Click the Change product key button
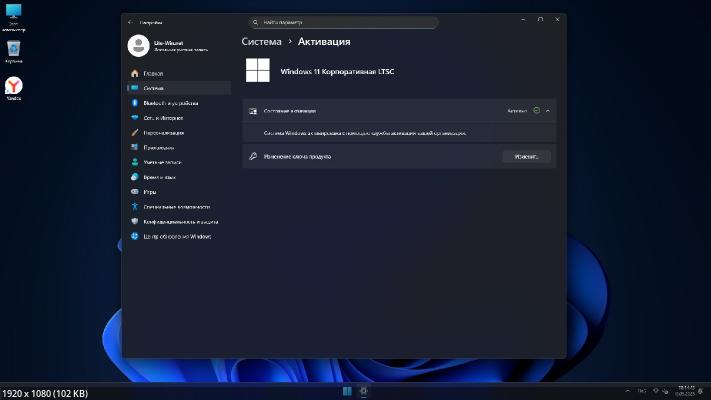Viewport: 711px width, 400px height. coord(526,157)
